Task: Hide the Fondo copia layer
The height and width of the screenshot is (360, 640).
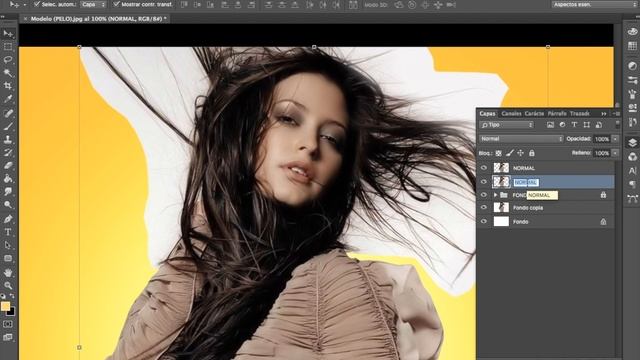Action: tap(484, 208)
